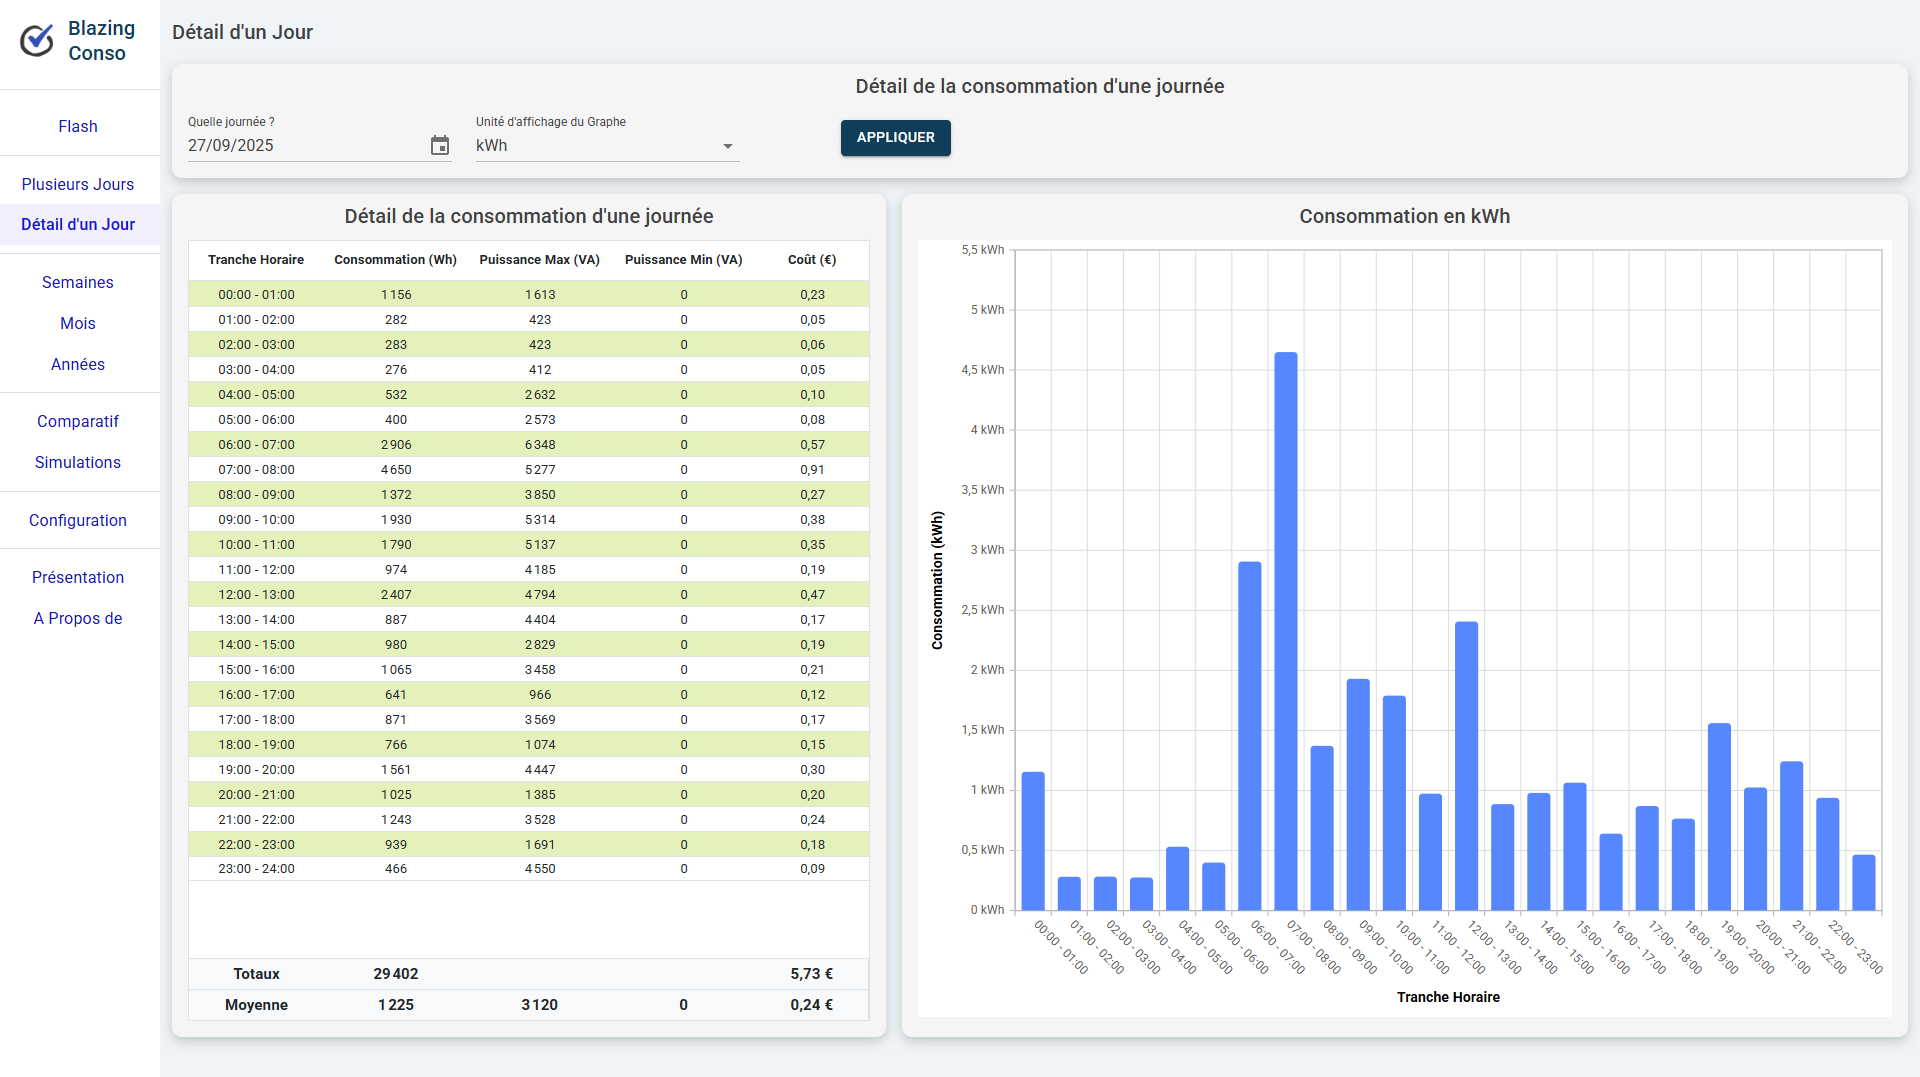
Task: Click the tallest bar for 07:00 - 08:00
Action: pos(1285,630)
